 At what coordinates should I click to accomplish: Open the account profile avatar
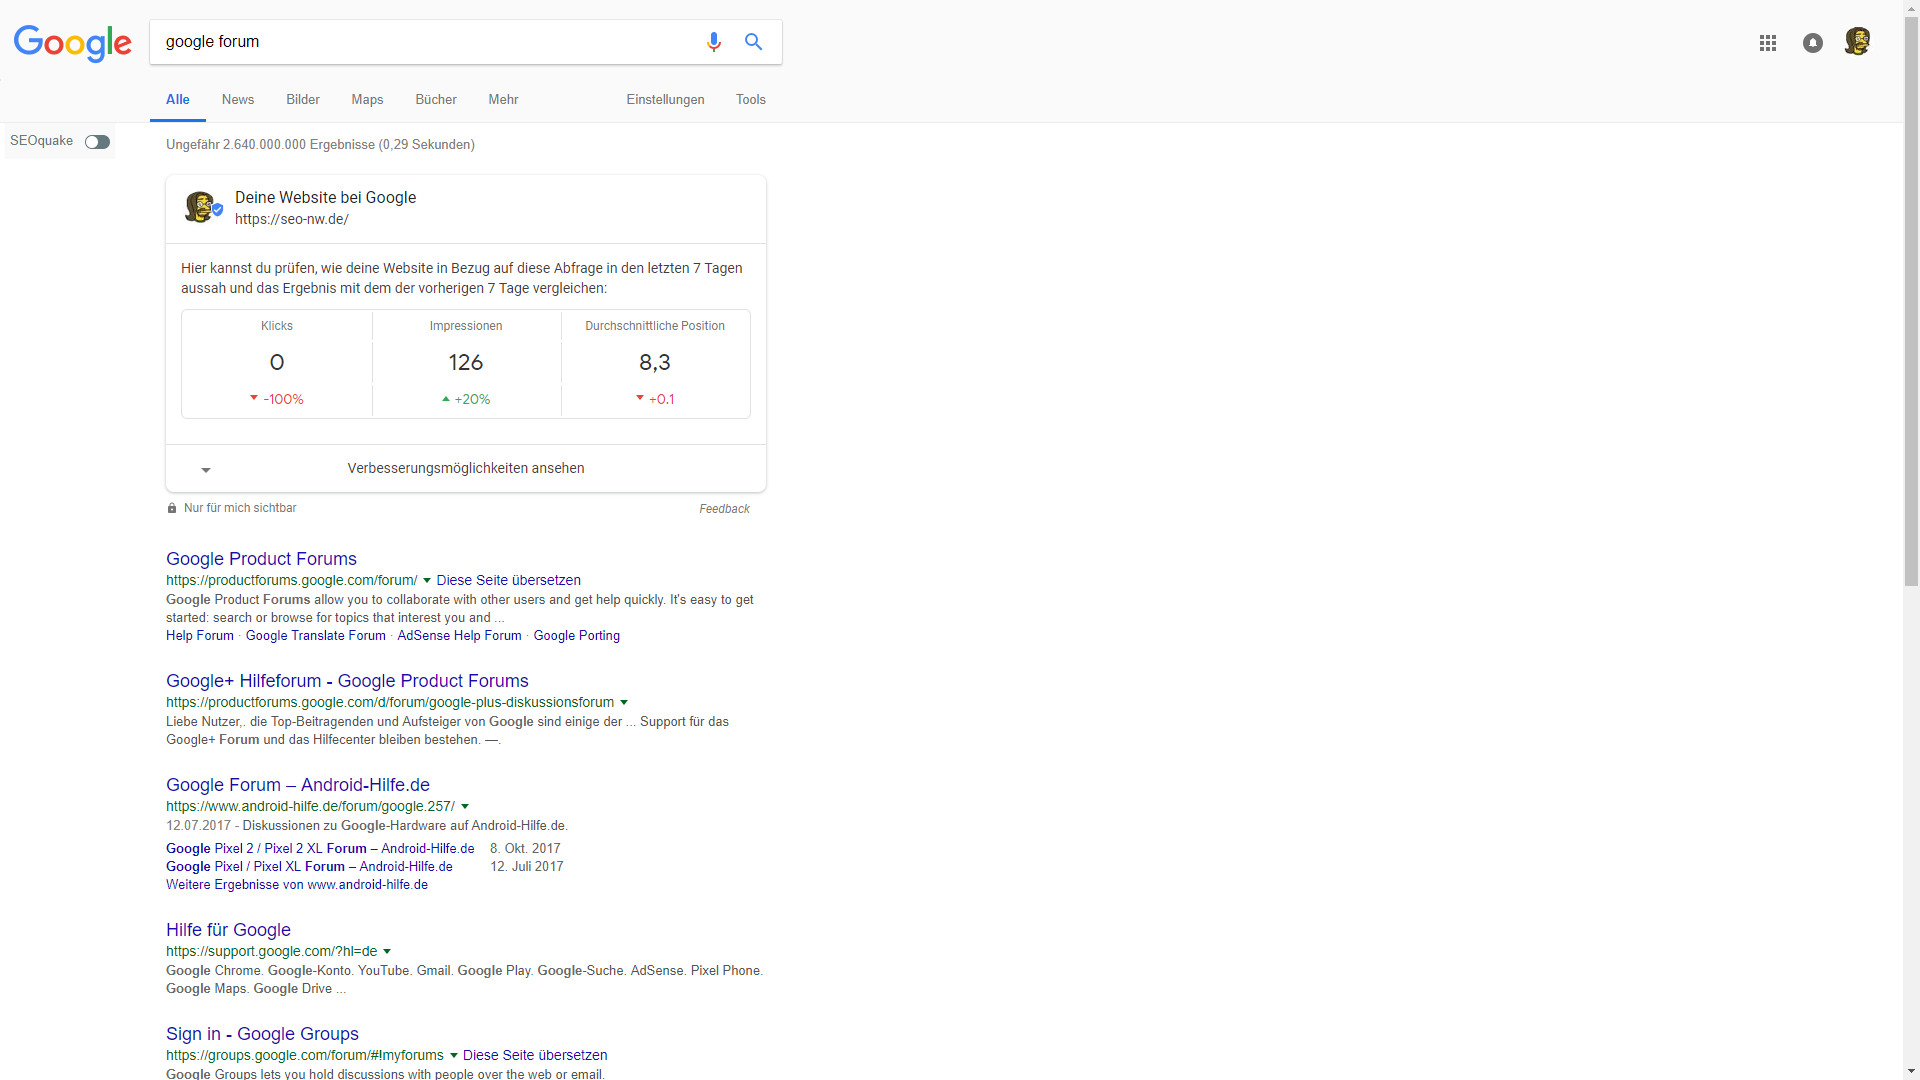(x=1857, y=41)
